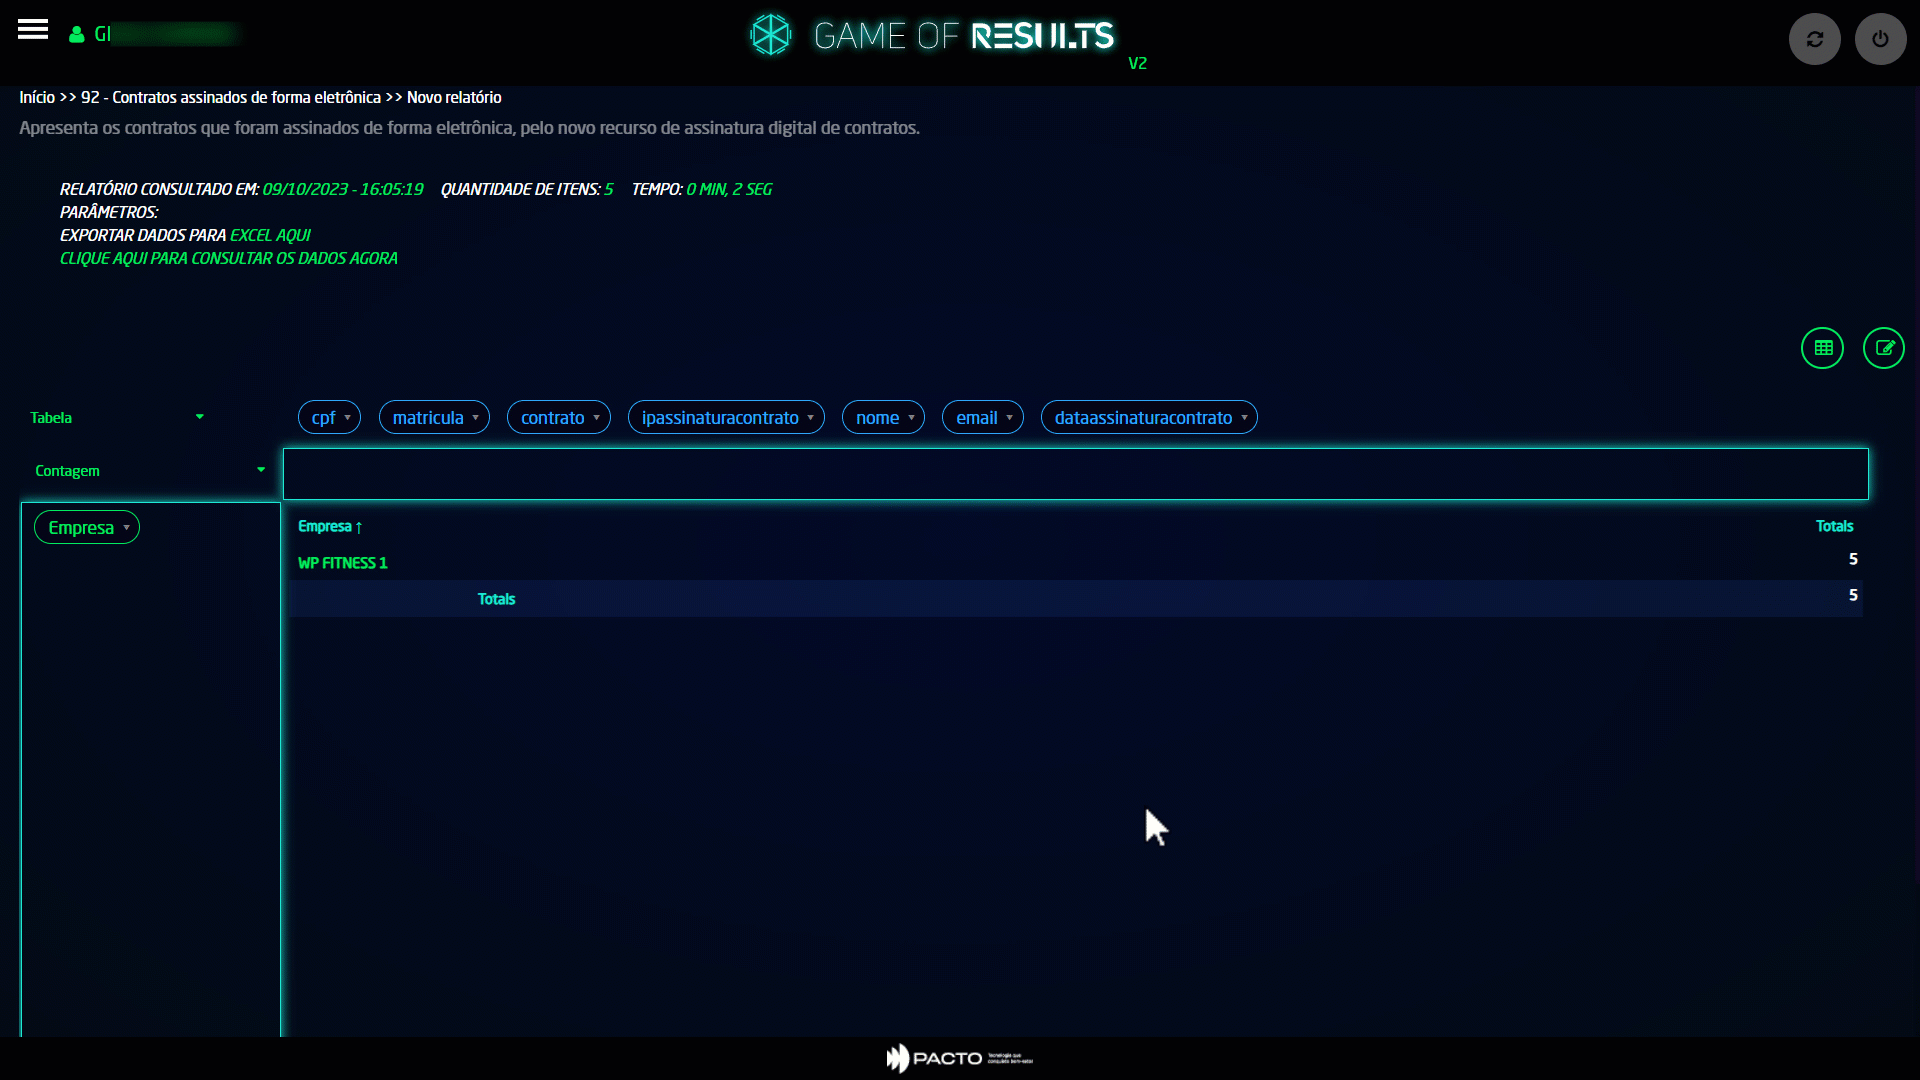
Task: Open the Contagem aggregator dropdown
Action: [x=149, y=471]
